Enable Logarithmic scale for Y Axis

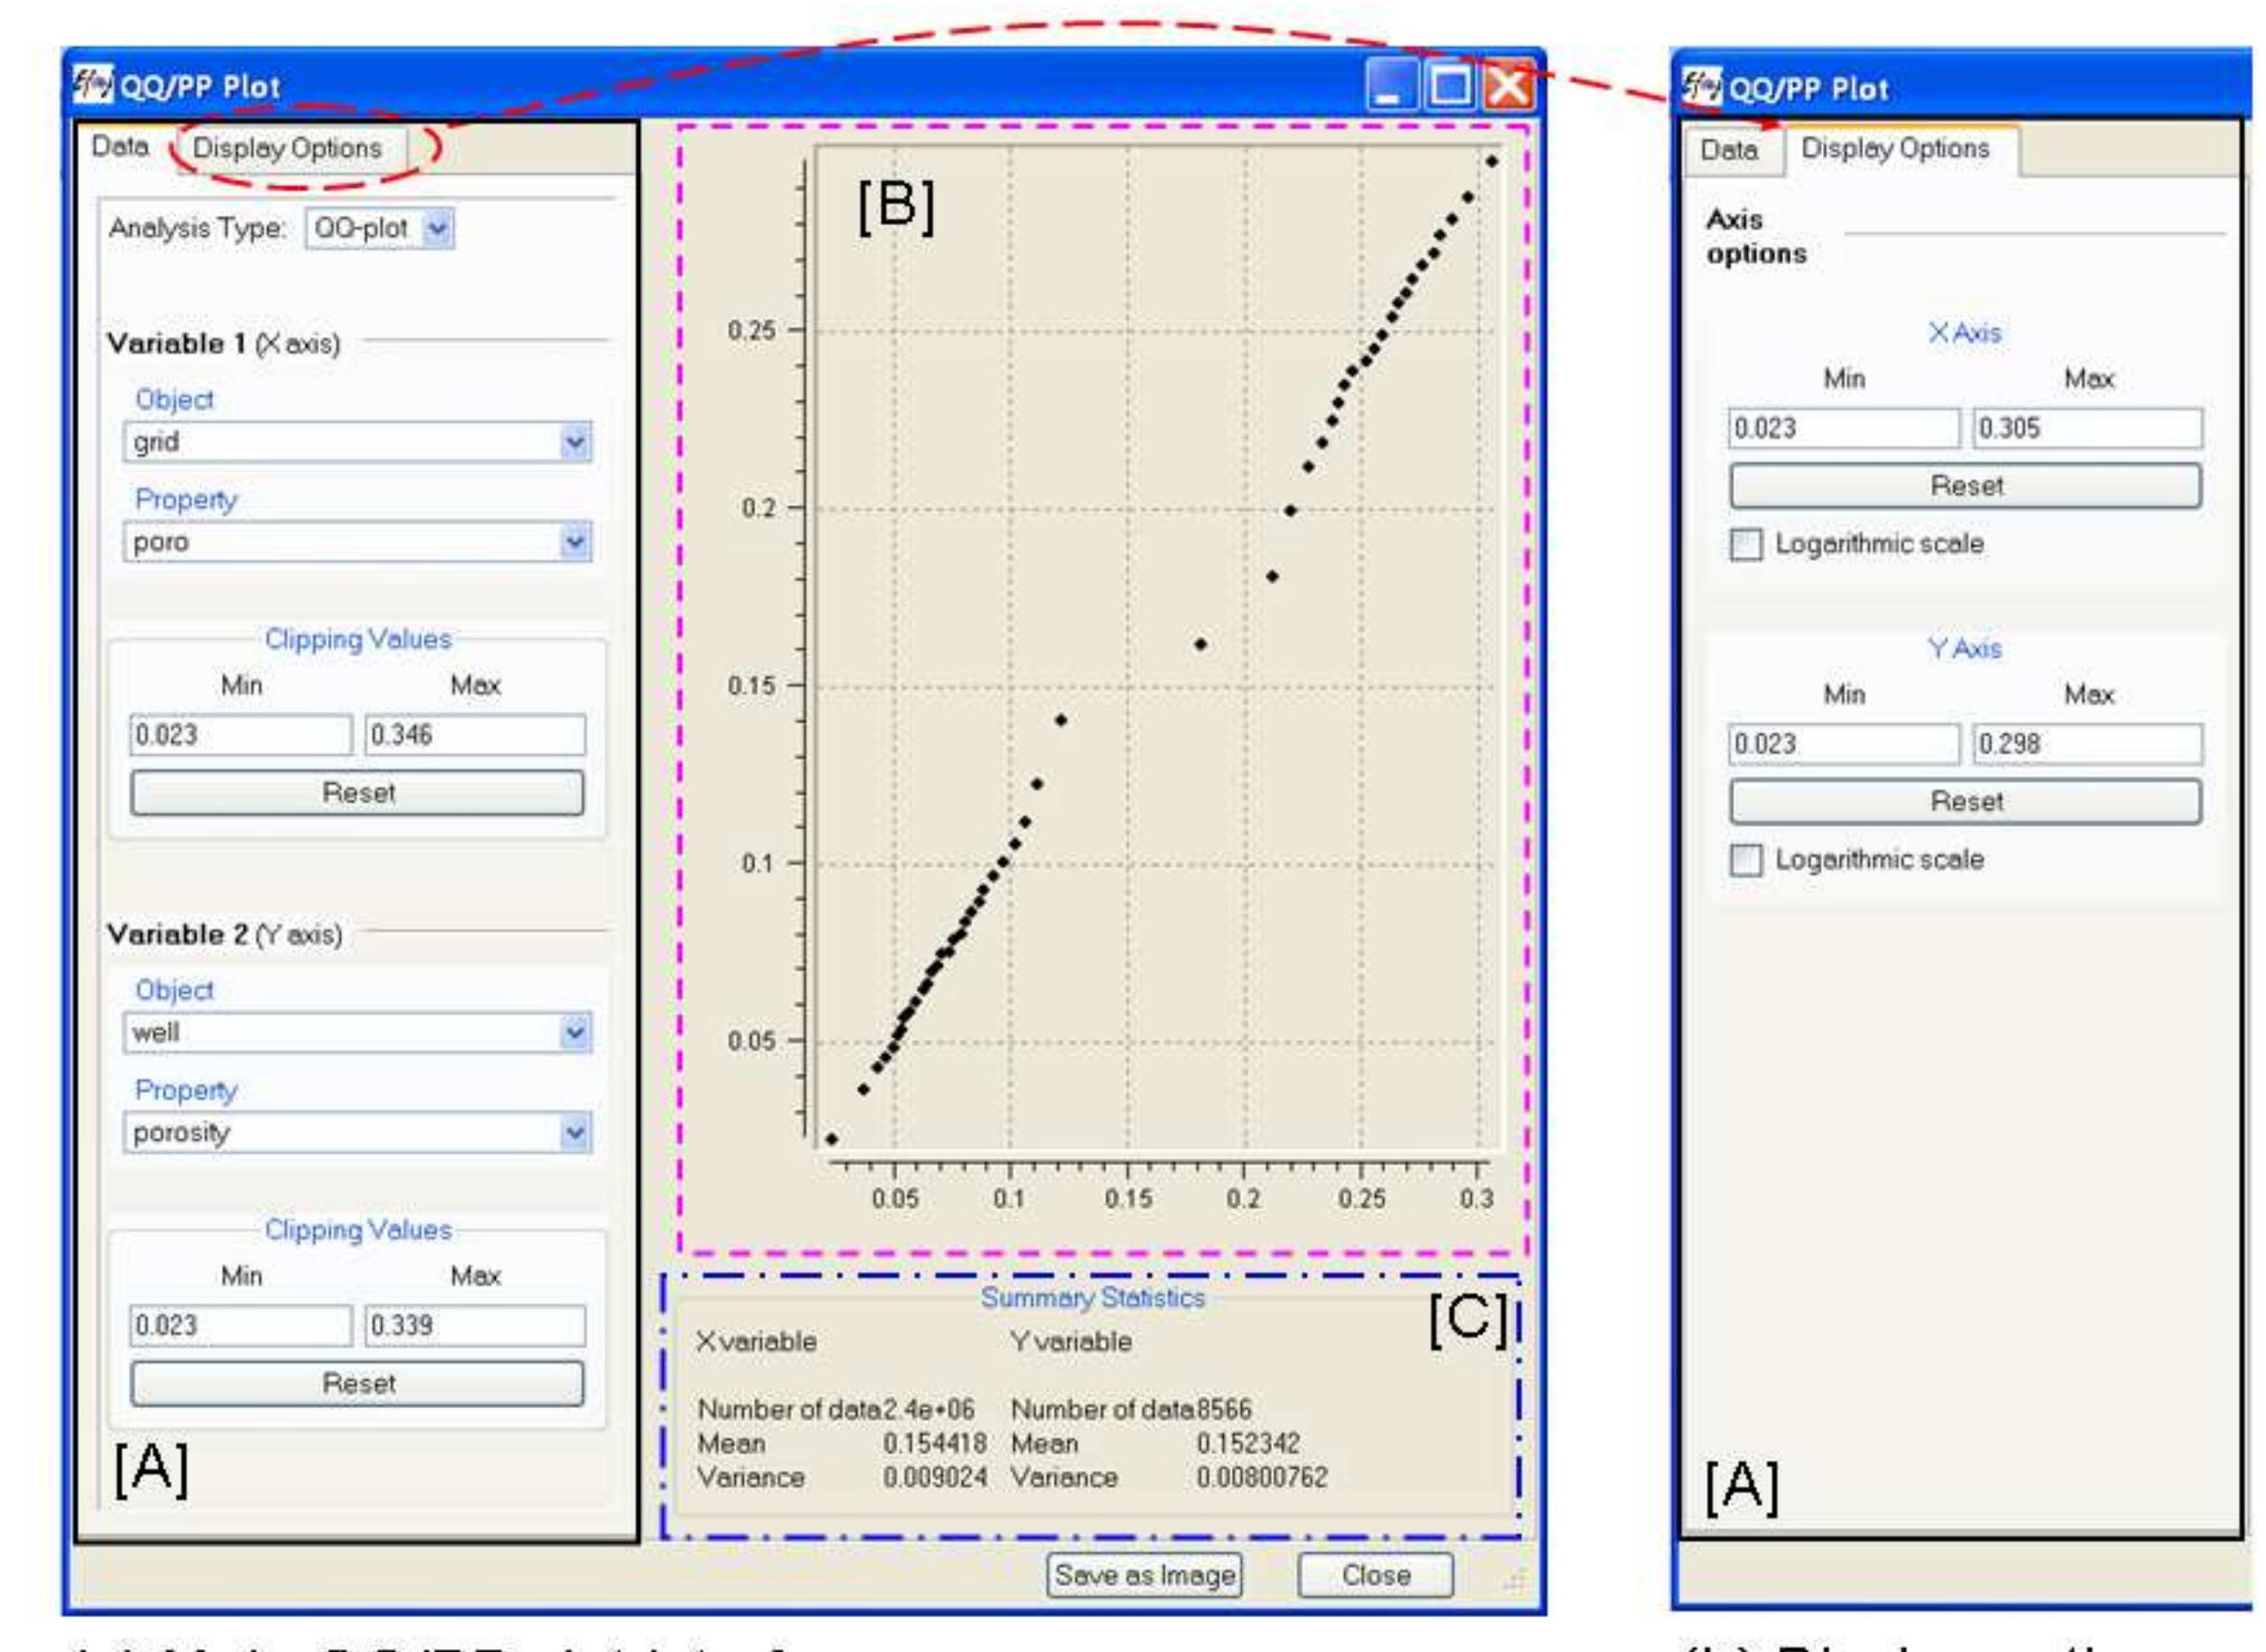[x=1745, y=860]
